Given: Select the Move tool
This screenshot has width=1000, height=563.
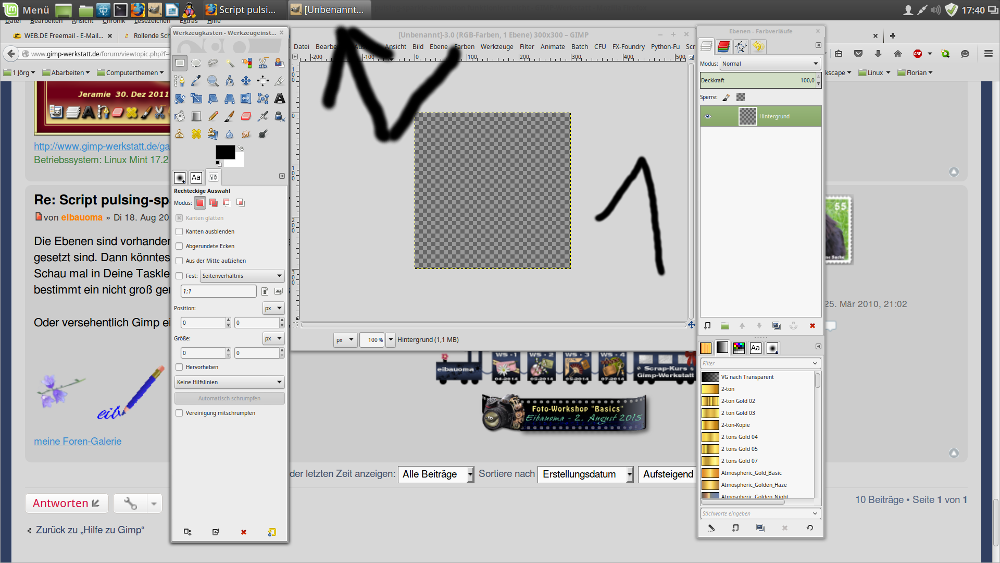Looking at the screenshot, I should tap(246, 80).
